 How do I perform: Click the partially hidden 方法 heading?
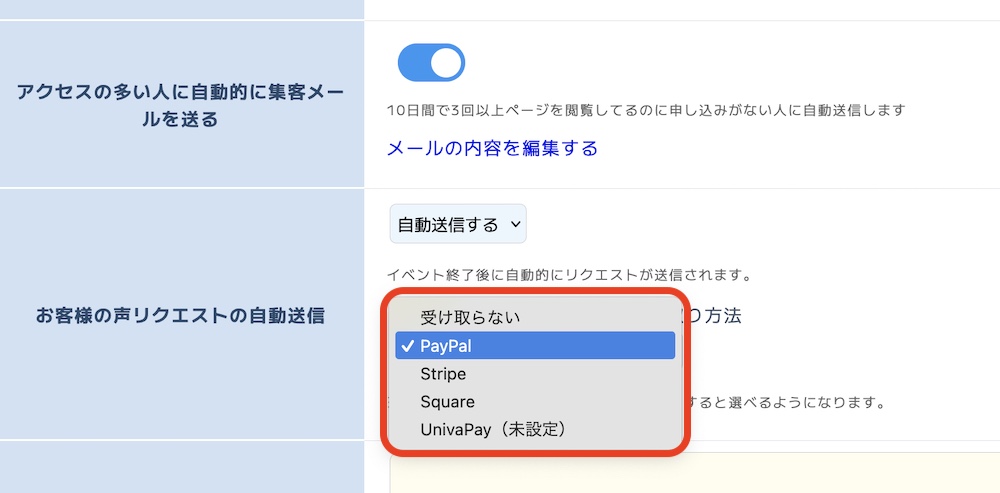point(718,316)
